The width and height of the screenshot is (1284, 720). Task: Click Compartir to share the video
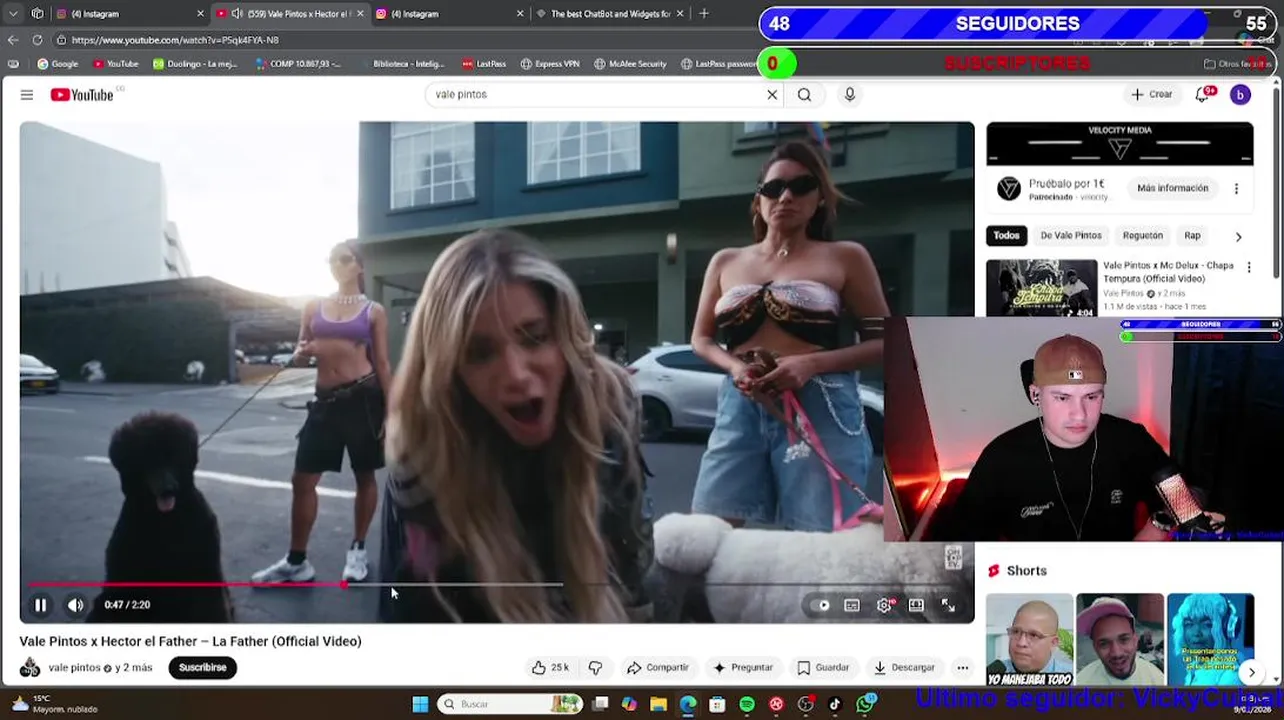point(657,667)
